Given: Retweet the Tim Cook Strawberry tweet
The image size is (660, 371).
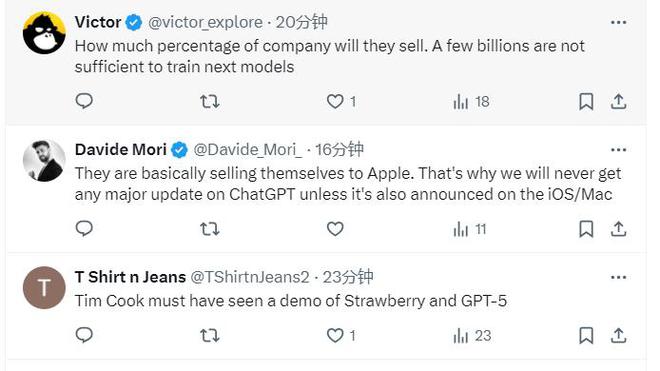Looking at the screenshot, I should 210,336.
